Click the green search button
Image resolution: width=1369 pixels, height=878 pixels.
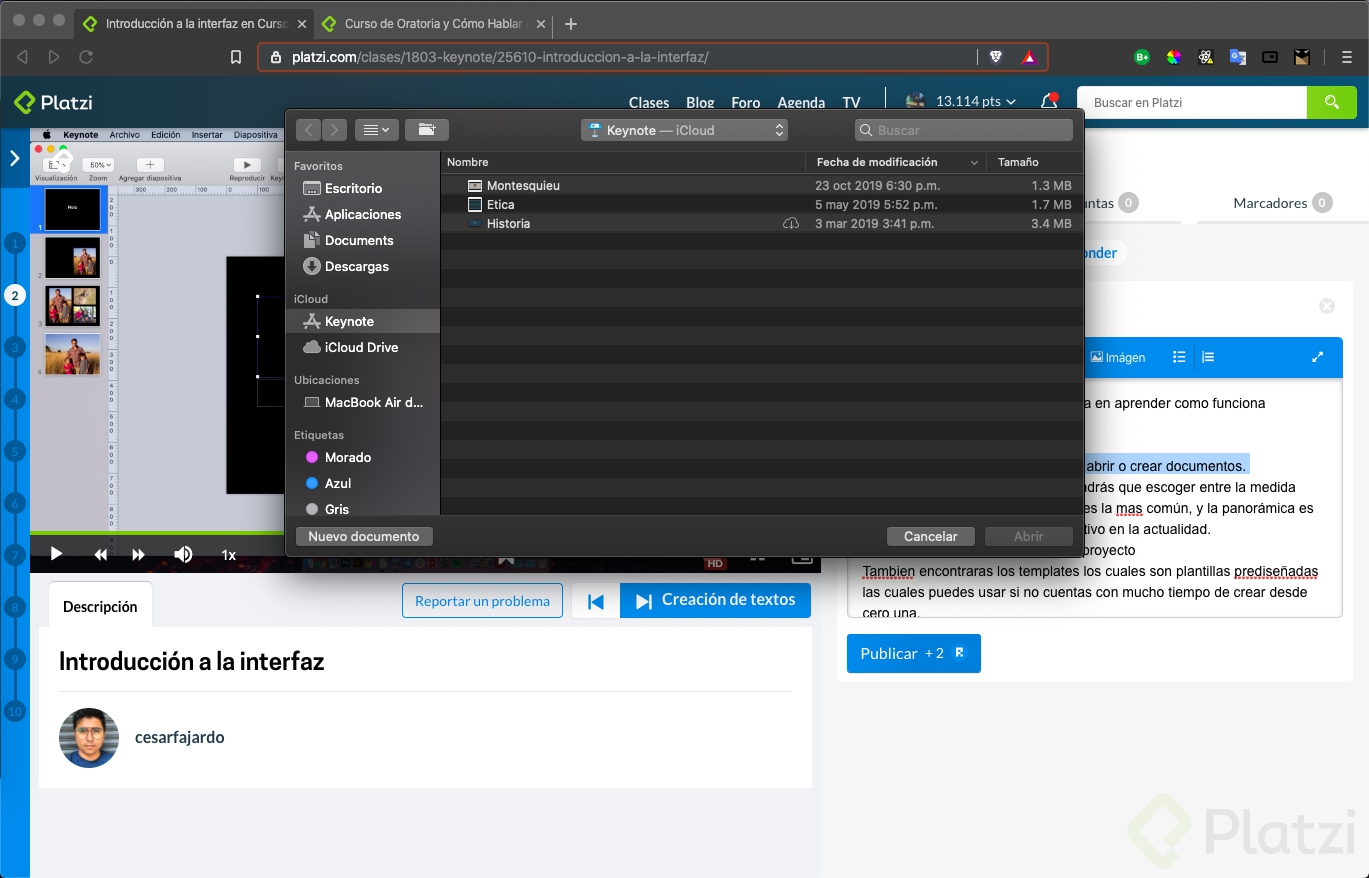coord(1331,102)
